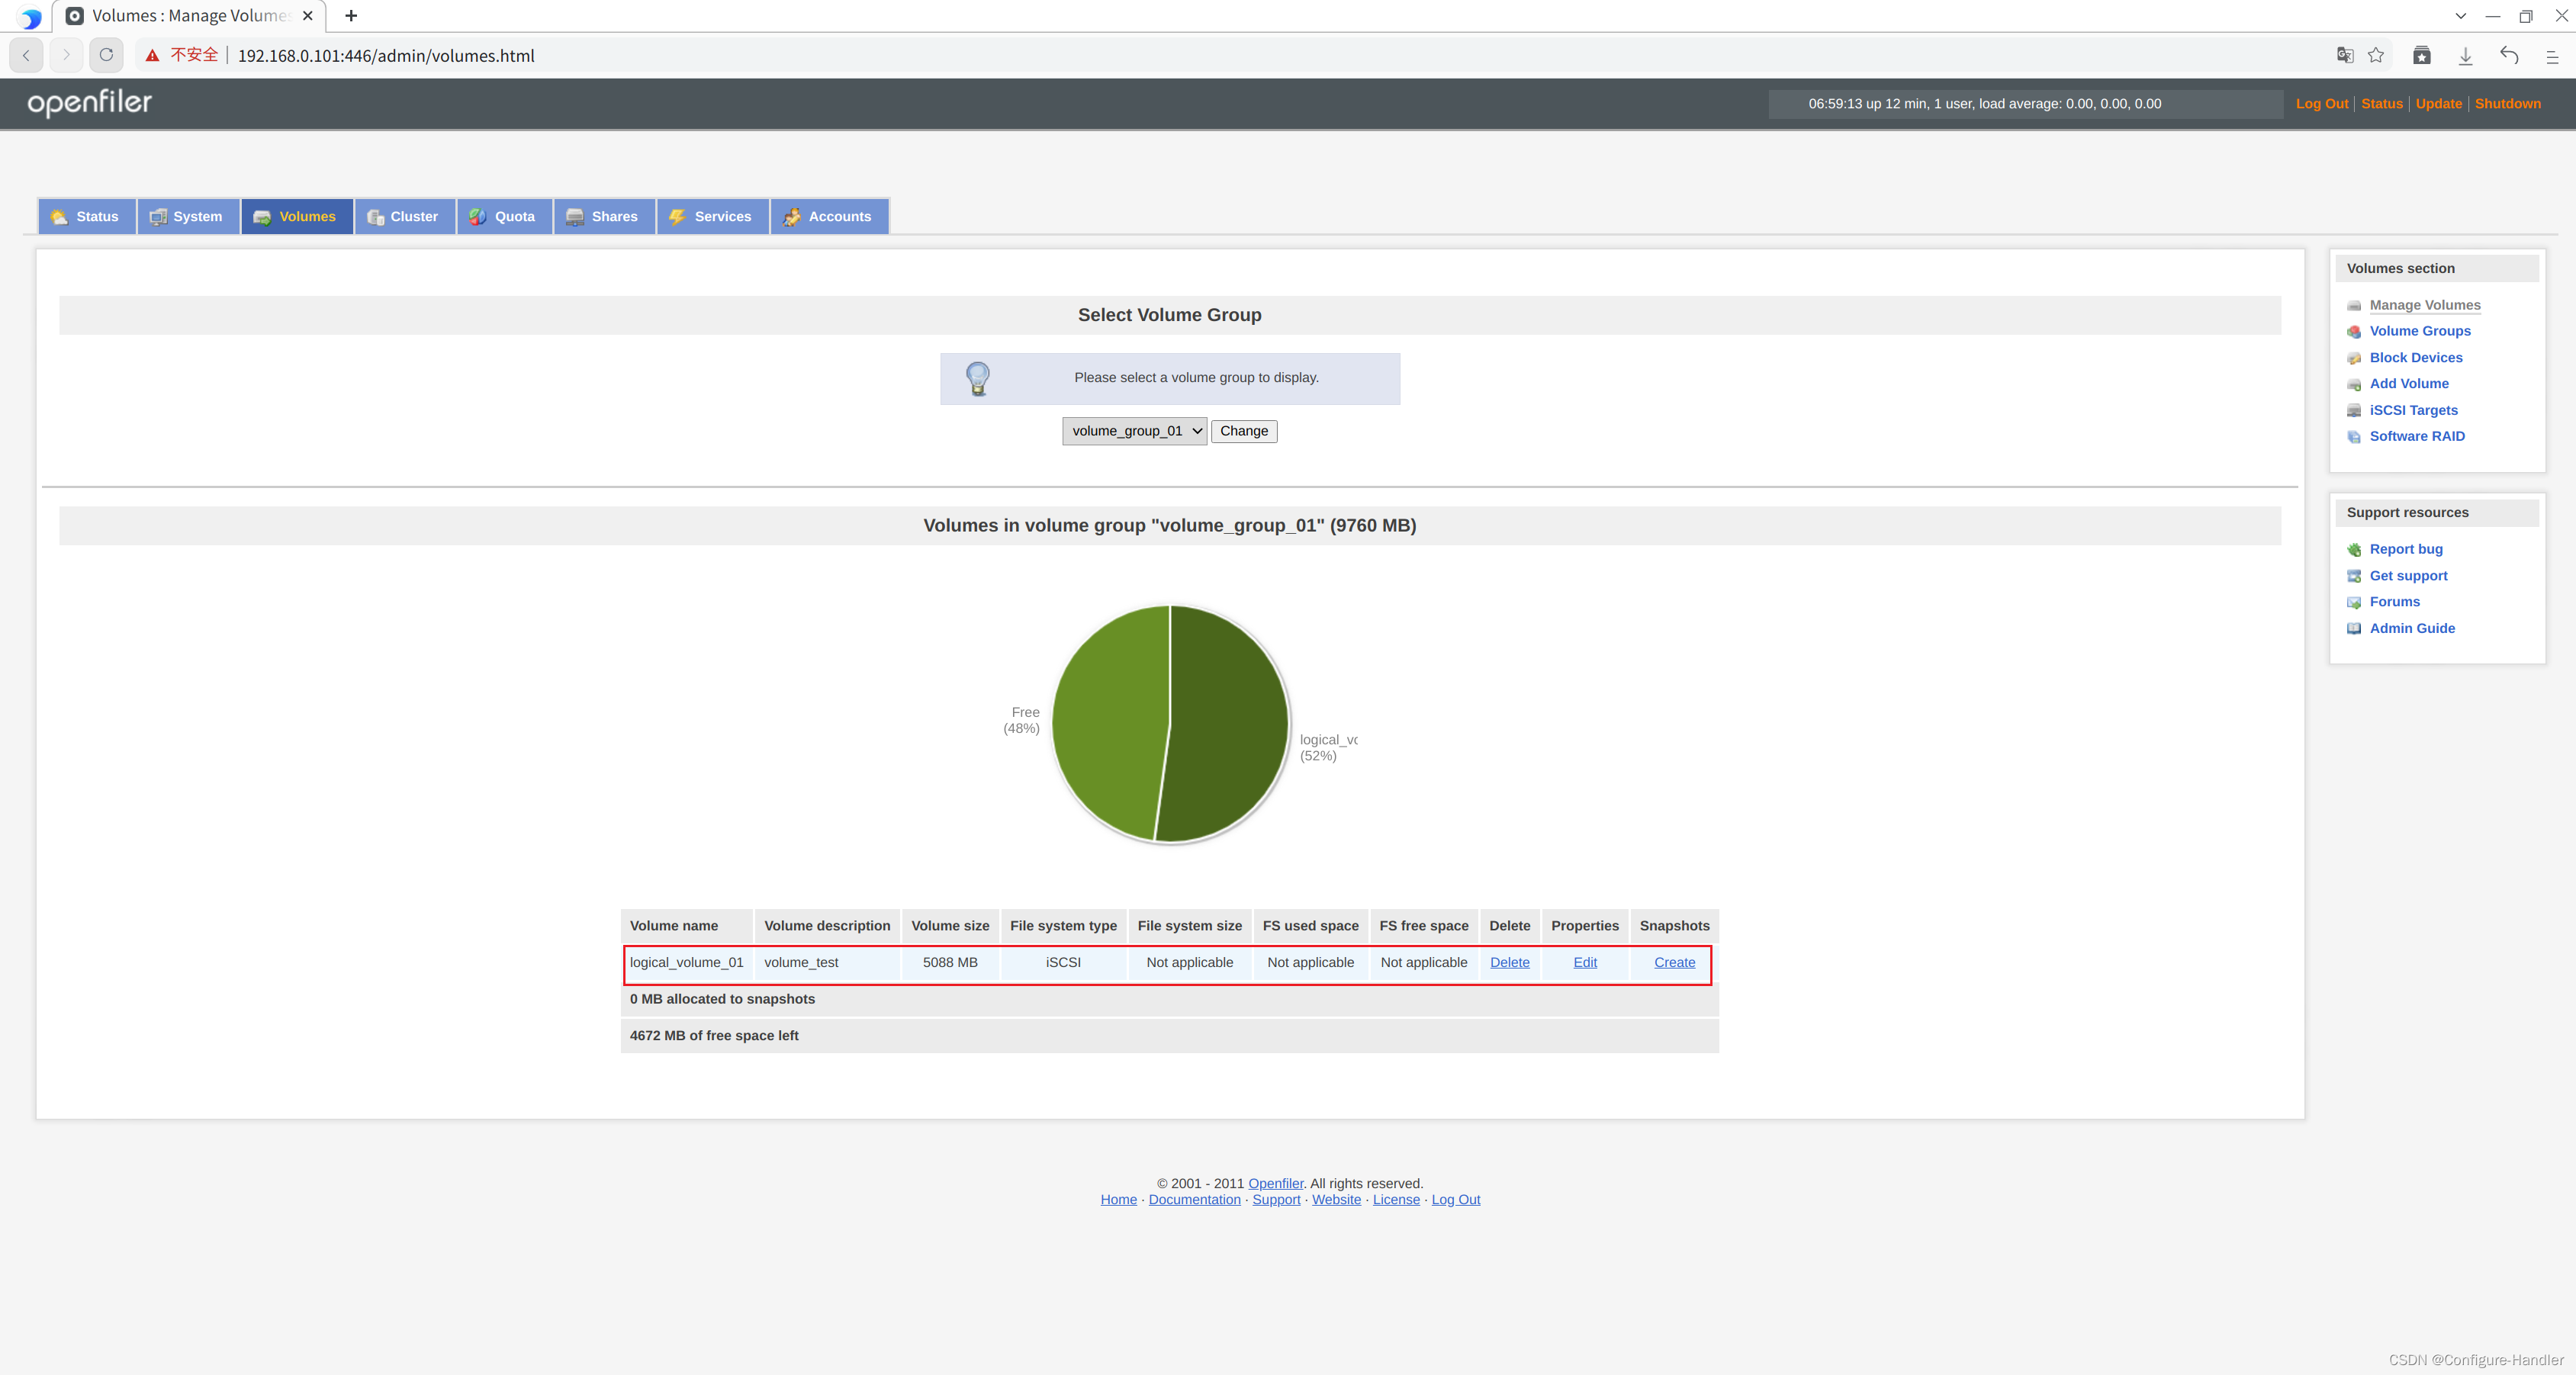Switch to the Cluster tab
The image size is (2576, 1375).
(404, 216)
